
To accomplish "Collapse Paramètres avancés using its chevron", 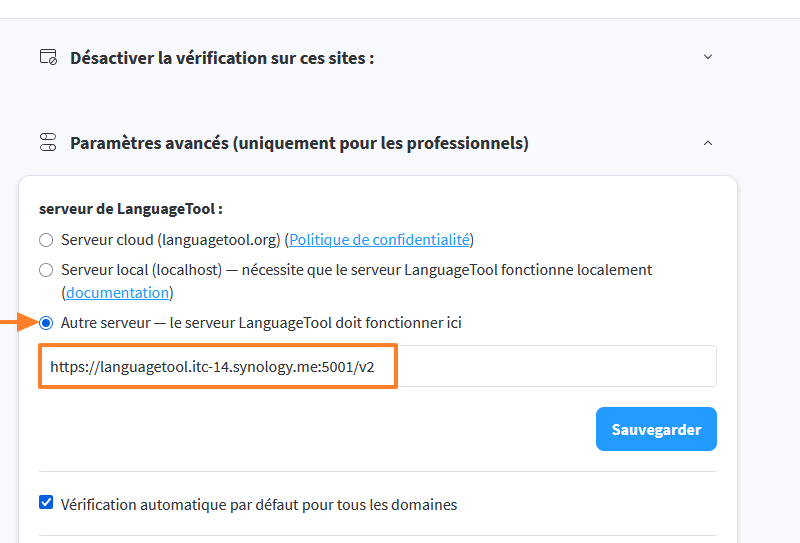I will 708,143.
